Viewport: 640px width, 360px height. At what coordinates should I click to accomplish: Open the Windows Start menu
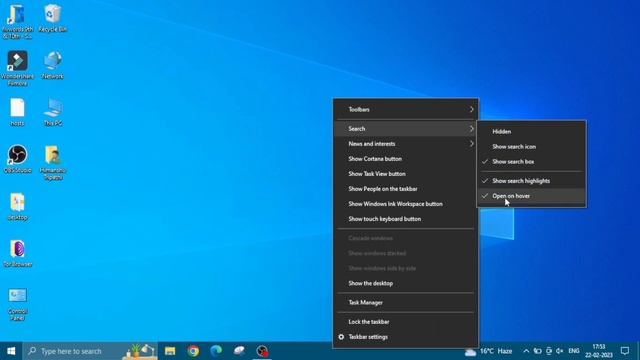tap(11, 351)
